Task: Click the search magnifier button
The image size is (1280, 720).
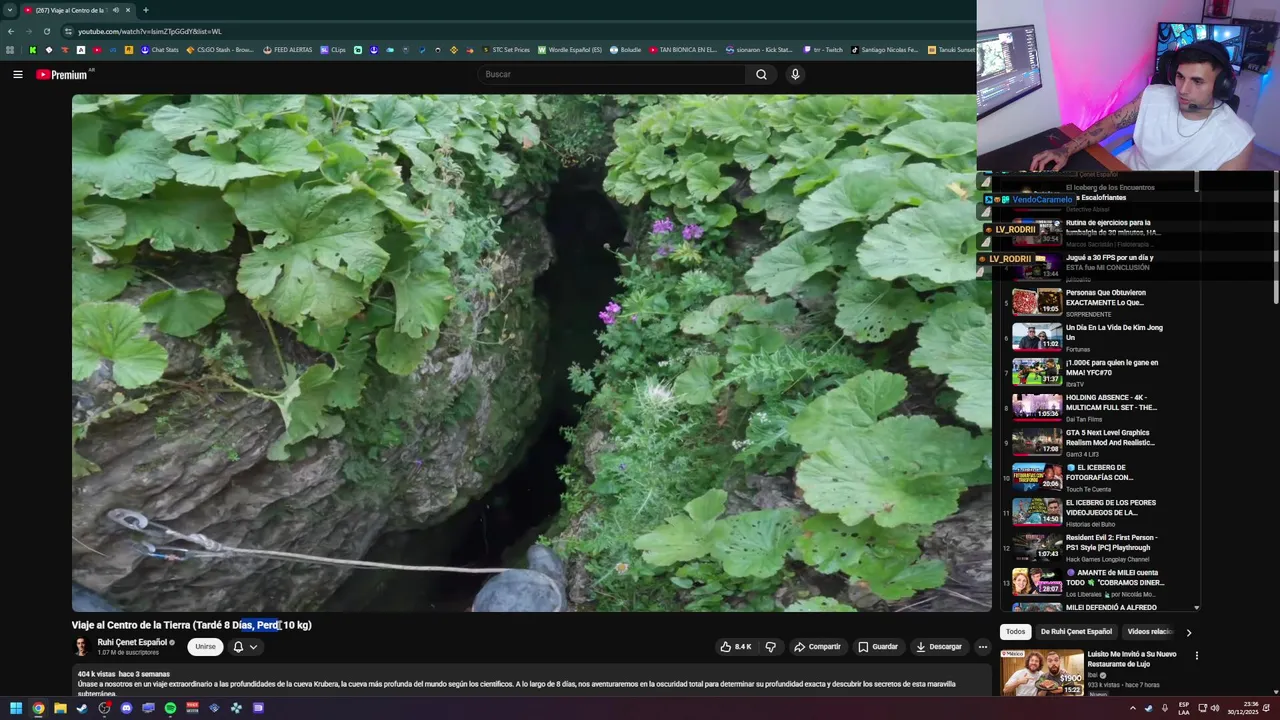Action: click(761, 74)
